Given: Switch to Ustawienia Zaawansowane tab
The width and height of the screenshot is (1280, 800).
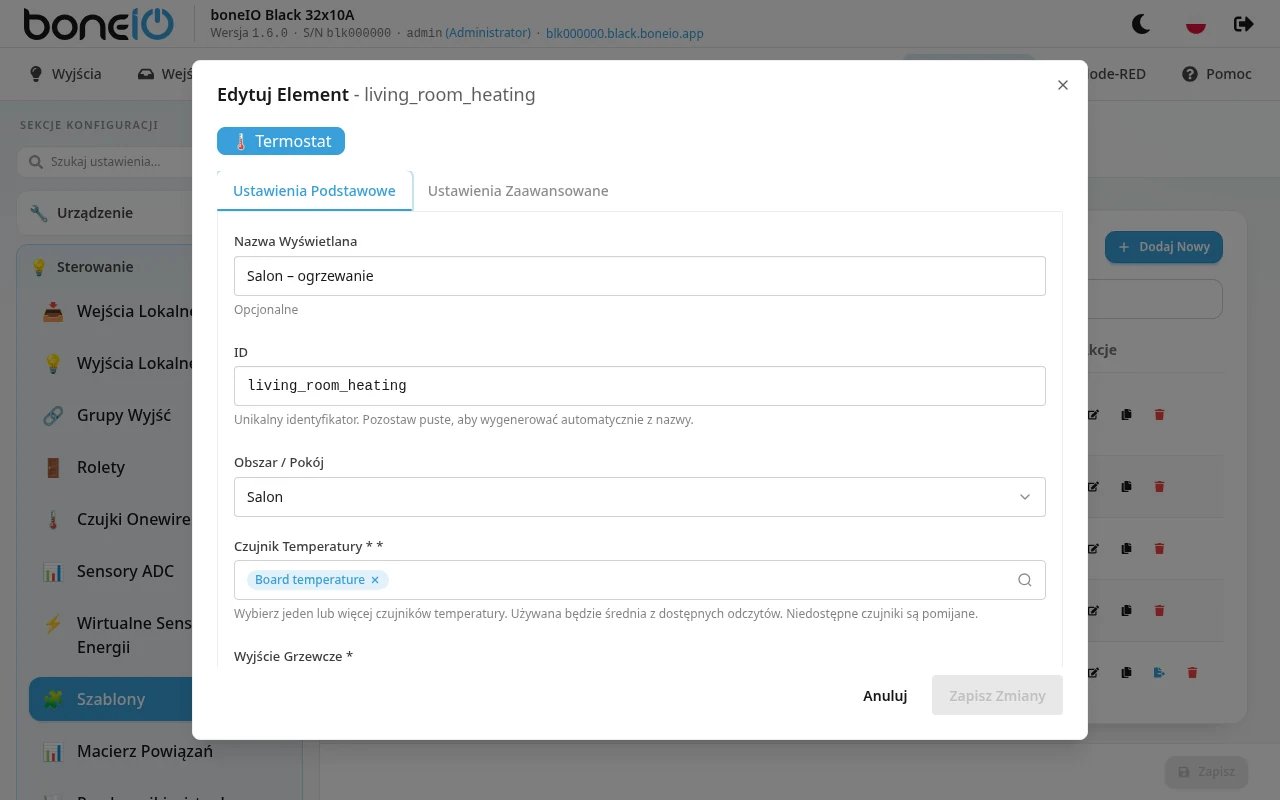Looking at the screenshot, I should (x=518, y=190).
